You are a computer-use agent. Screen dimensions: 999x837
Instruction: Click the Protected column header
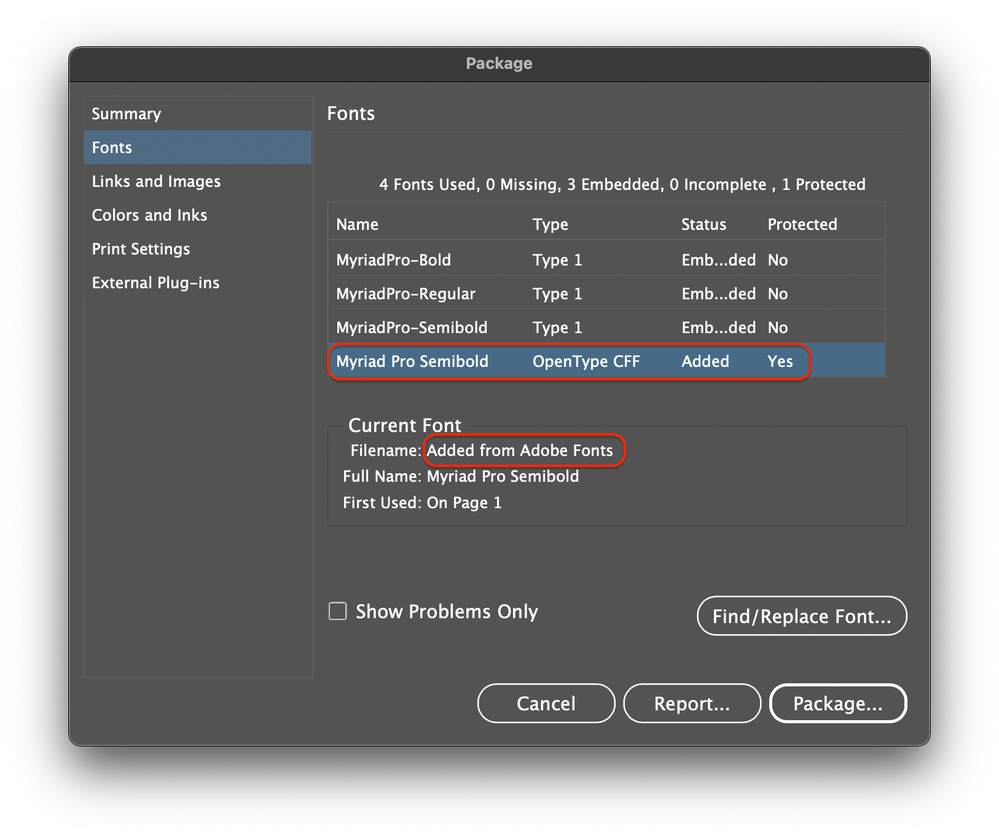click(x=802, y=224)
